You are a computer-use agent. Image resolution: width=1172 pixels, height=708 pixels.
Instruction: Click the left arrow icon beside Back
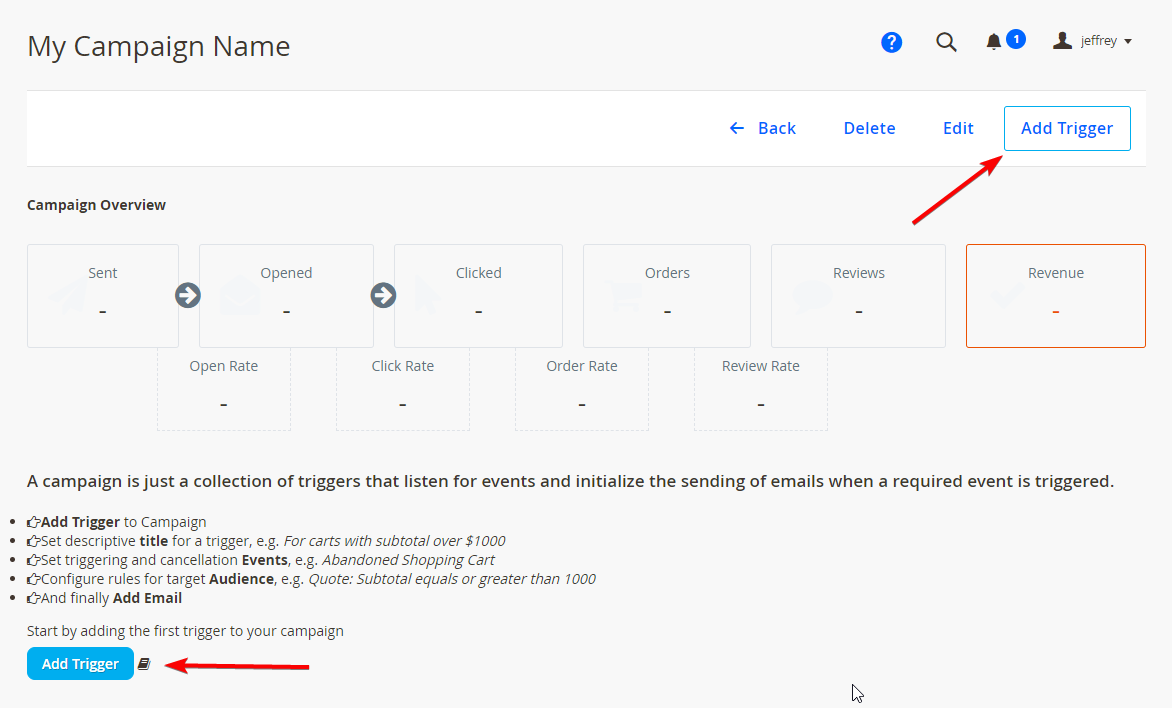click(x=737, y=128)
